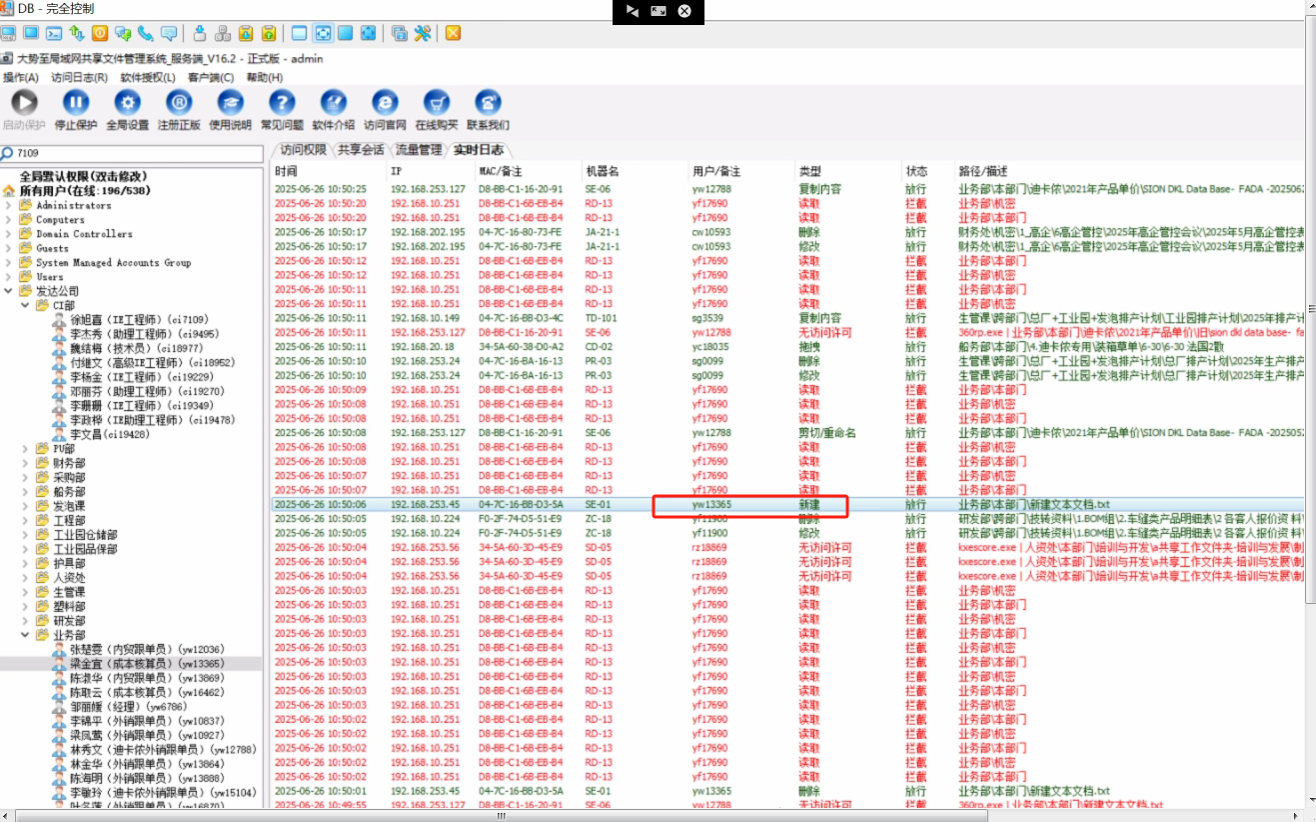
Task: Click the 注册正版 icon
Action: (x=178, y=102)
